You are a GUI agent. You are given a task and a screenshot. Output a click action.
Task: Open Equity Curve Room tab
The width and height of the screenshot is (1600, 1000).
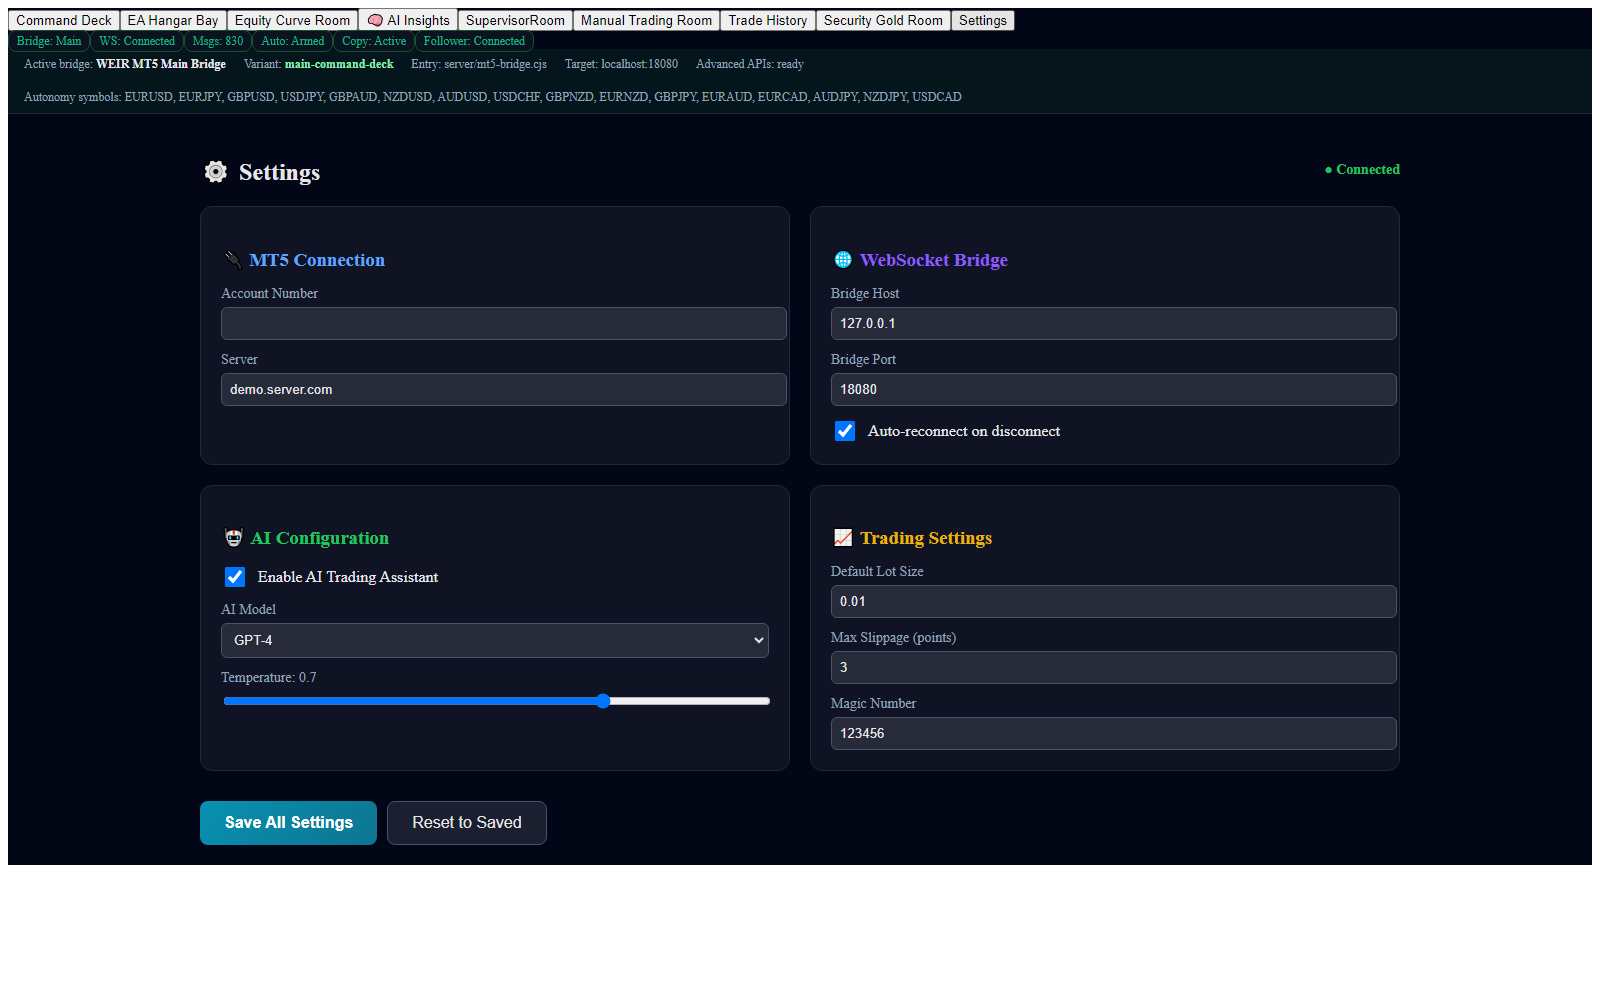tap(292, 20)
